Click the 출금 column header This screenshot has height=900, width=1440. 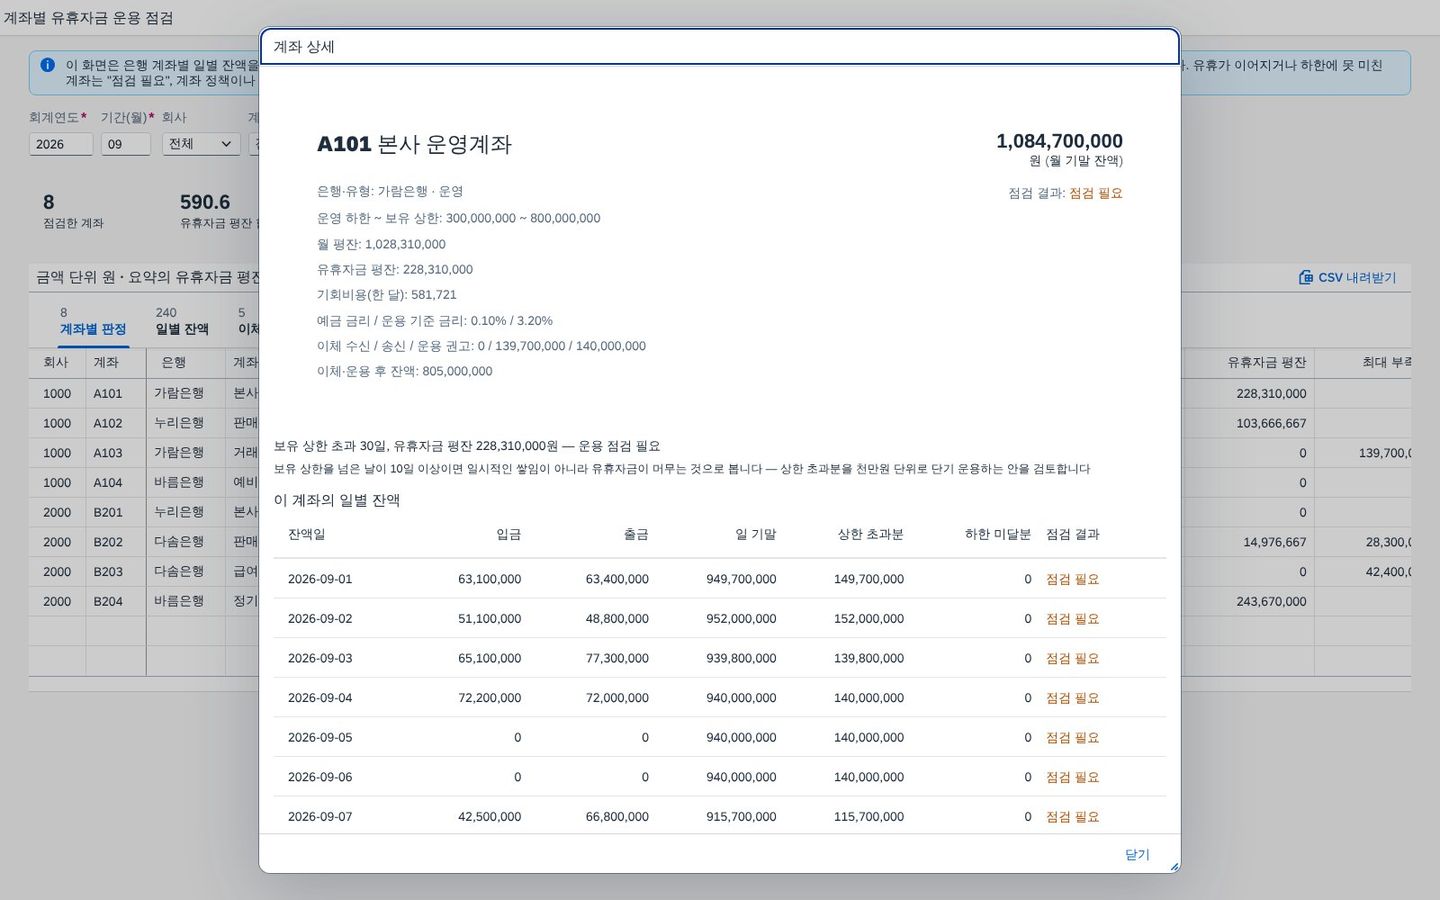pos(636,535)
